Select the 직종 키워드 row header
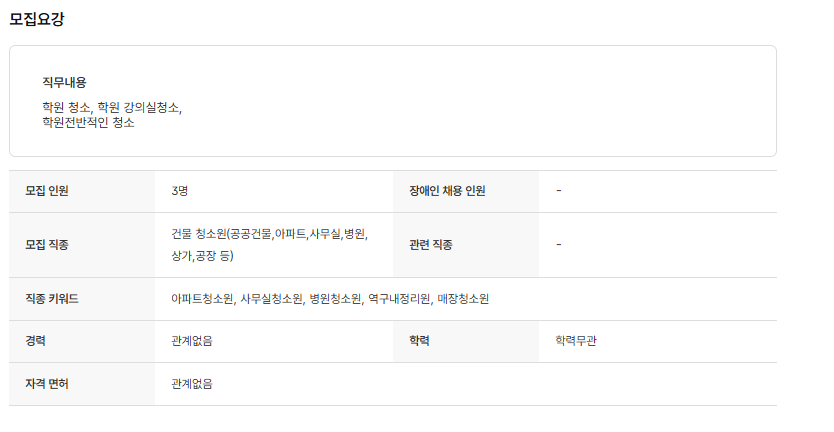Screen dimensions: 834x432 (52, 299)
